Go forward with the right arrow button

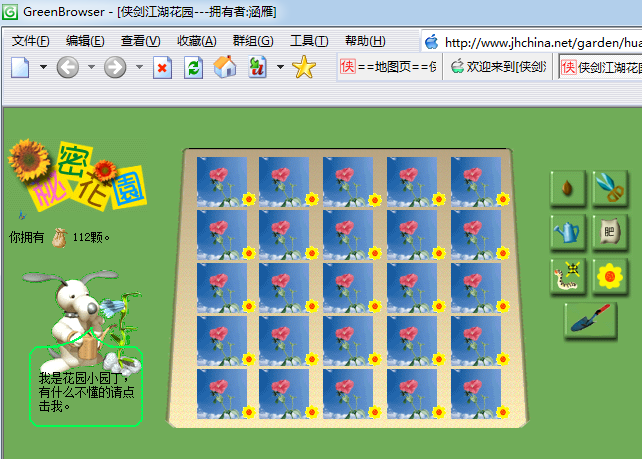(x=115, y=67)
